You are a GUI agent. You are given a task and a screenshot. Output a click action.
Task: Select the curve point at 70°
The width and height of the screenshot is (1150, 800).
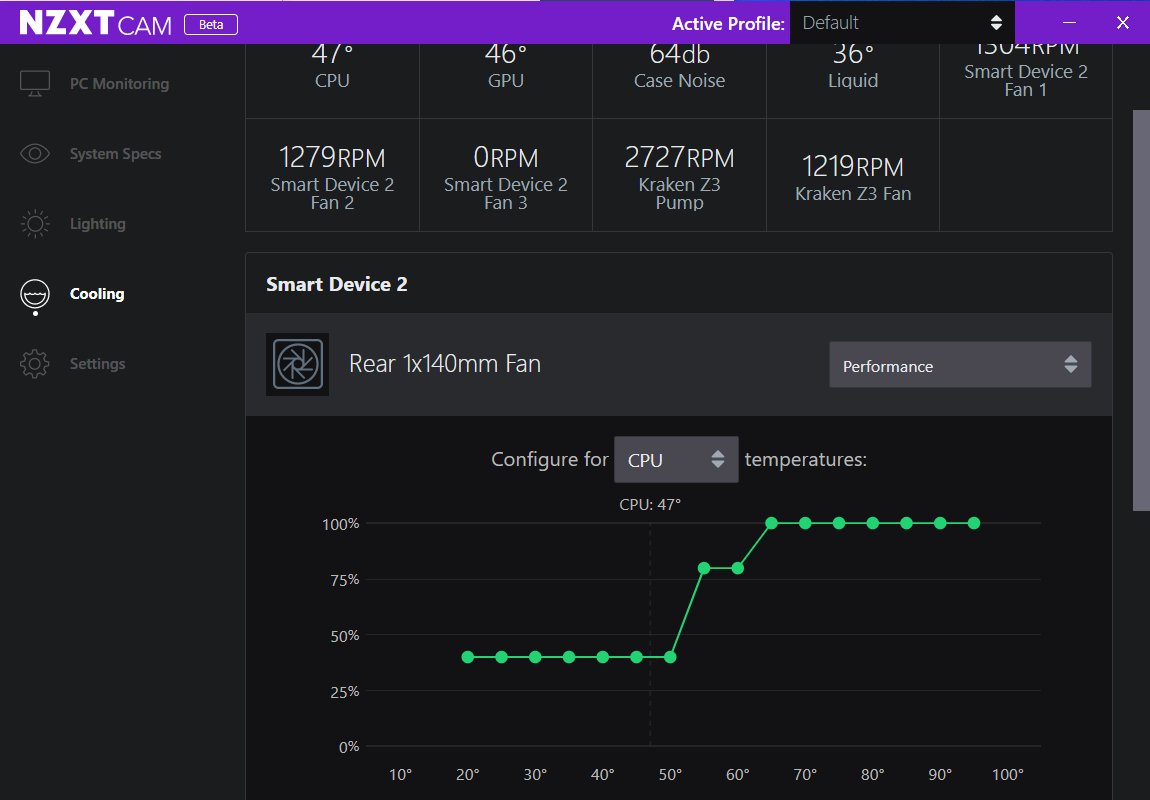point(805,523)
